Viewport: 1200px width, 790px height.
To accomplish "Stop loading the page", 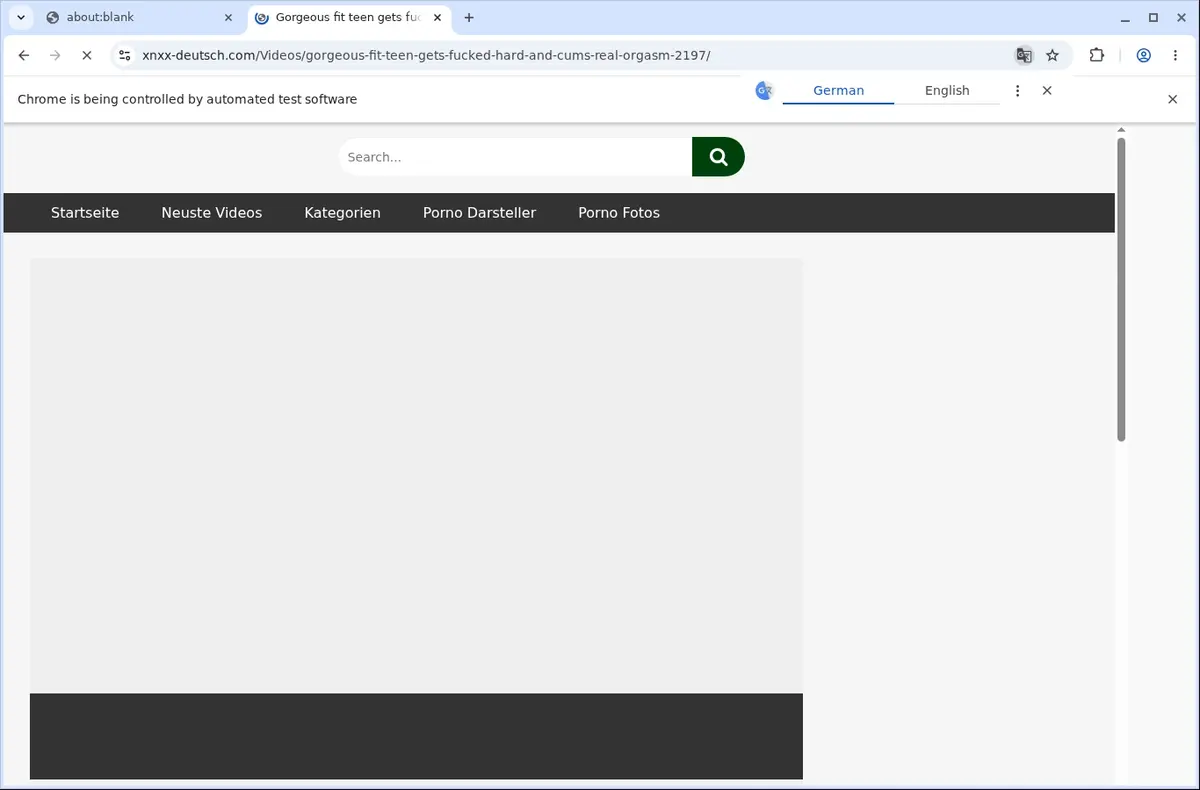I will 87,56.
